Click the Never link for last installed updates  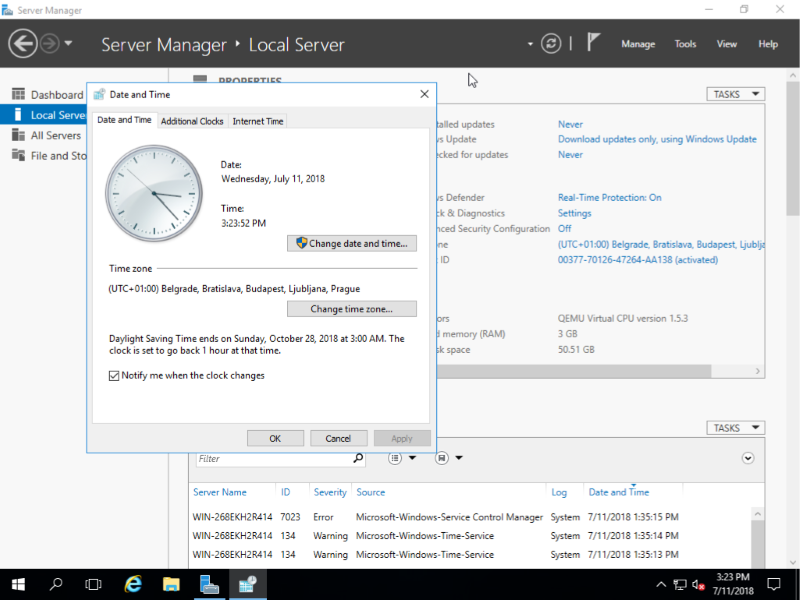pyautogui.click(x=570, y=124)
